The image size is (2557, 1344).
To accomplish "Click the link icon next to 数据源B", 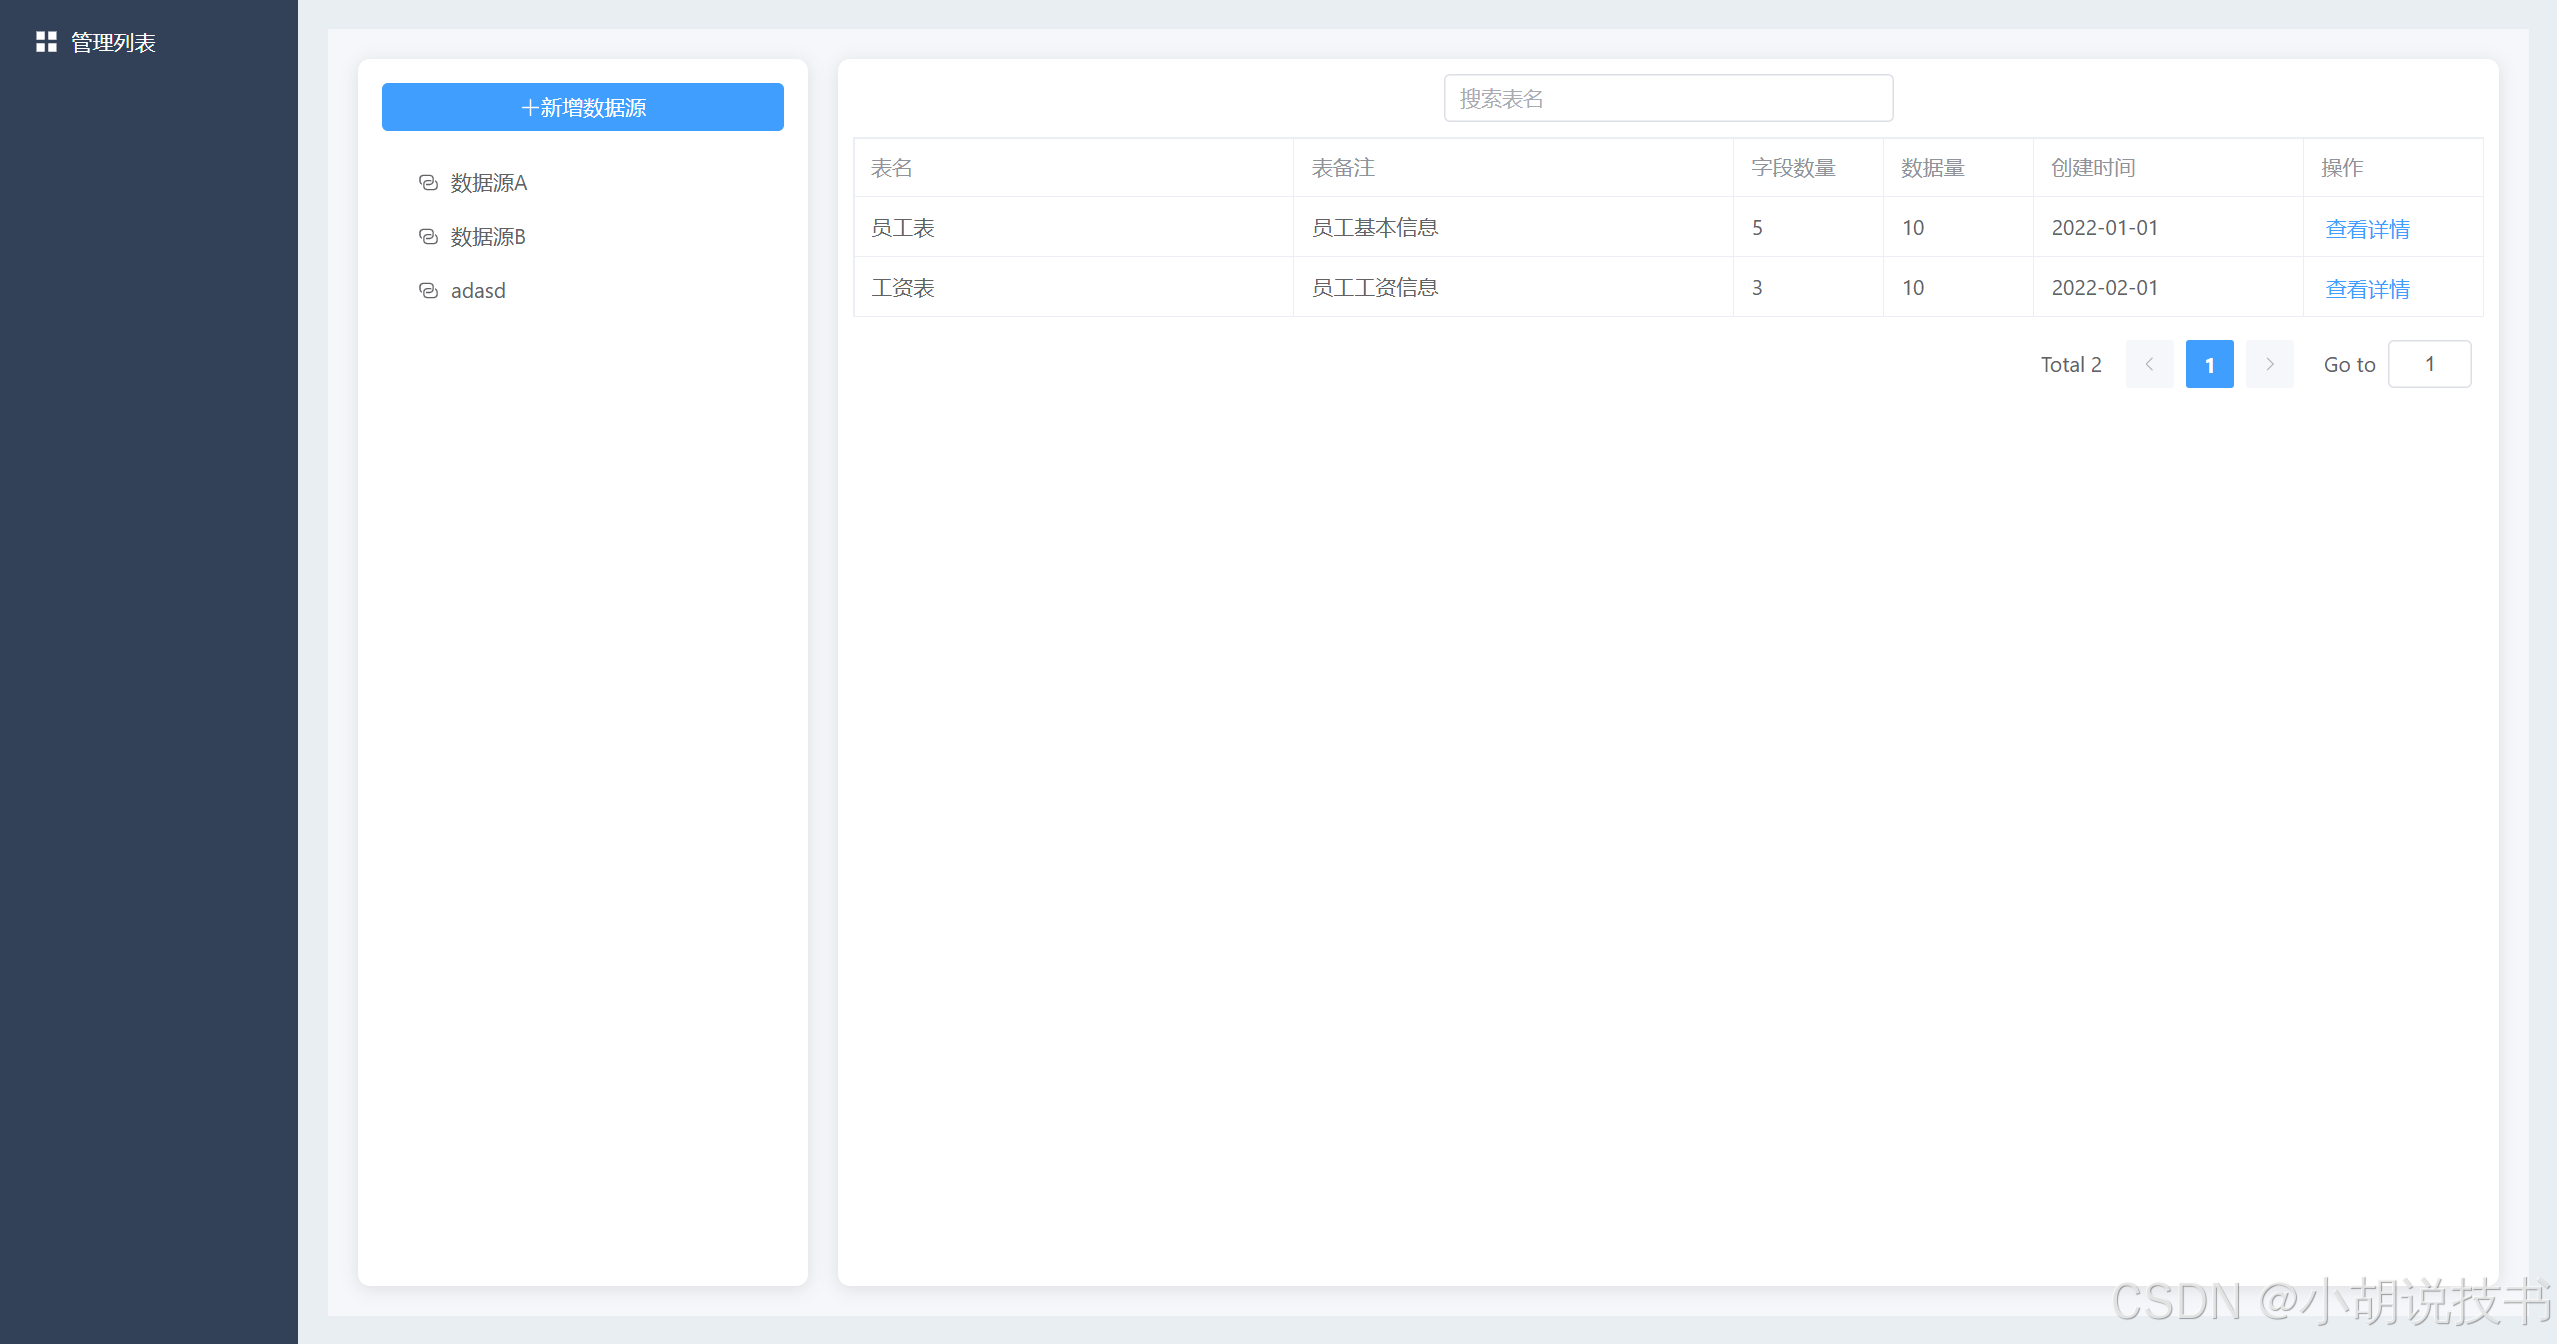I will [x=428, y=237].
